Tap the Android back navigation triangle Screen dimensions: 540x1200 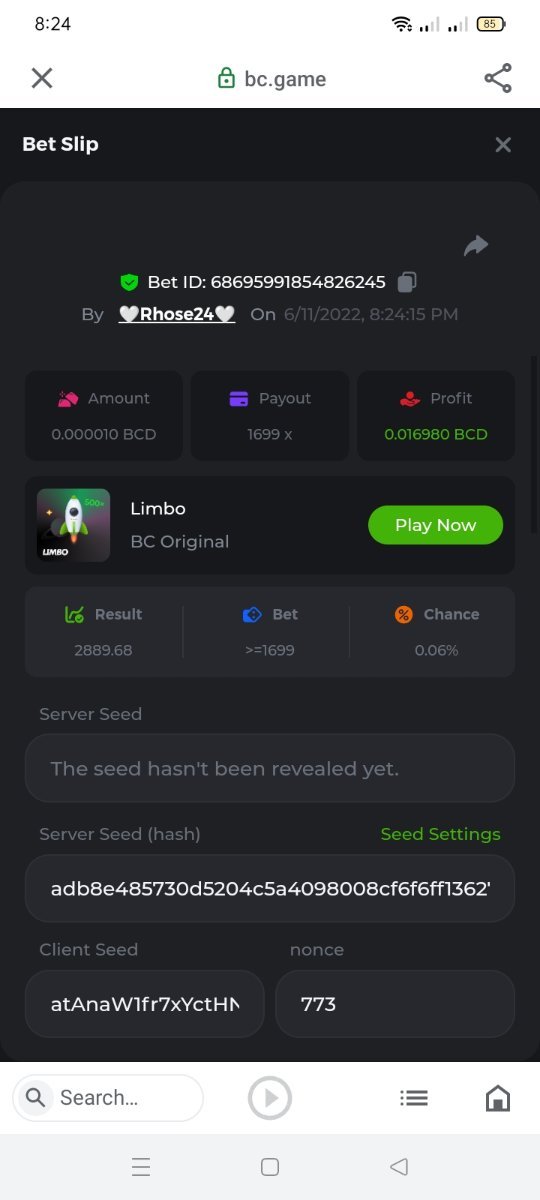click(399, 1167)
